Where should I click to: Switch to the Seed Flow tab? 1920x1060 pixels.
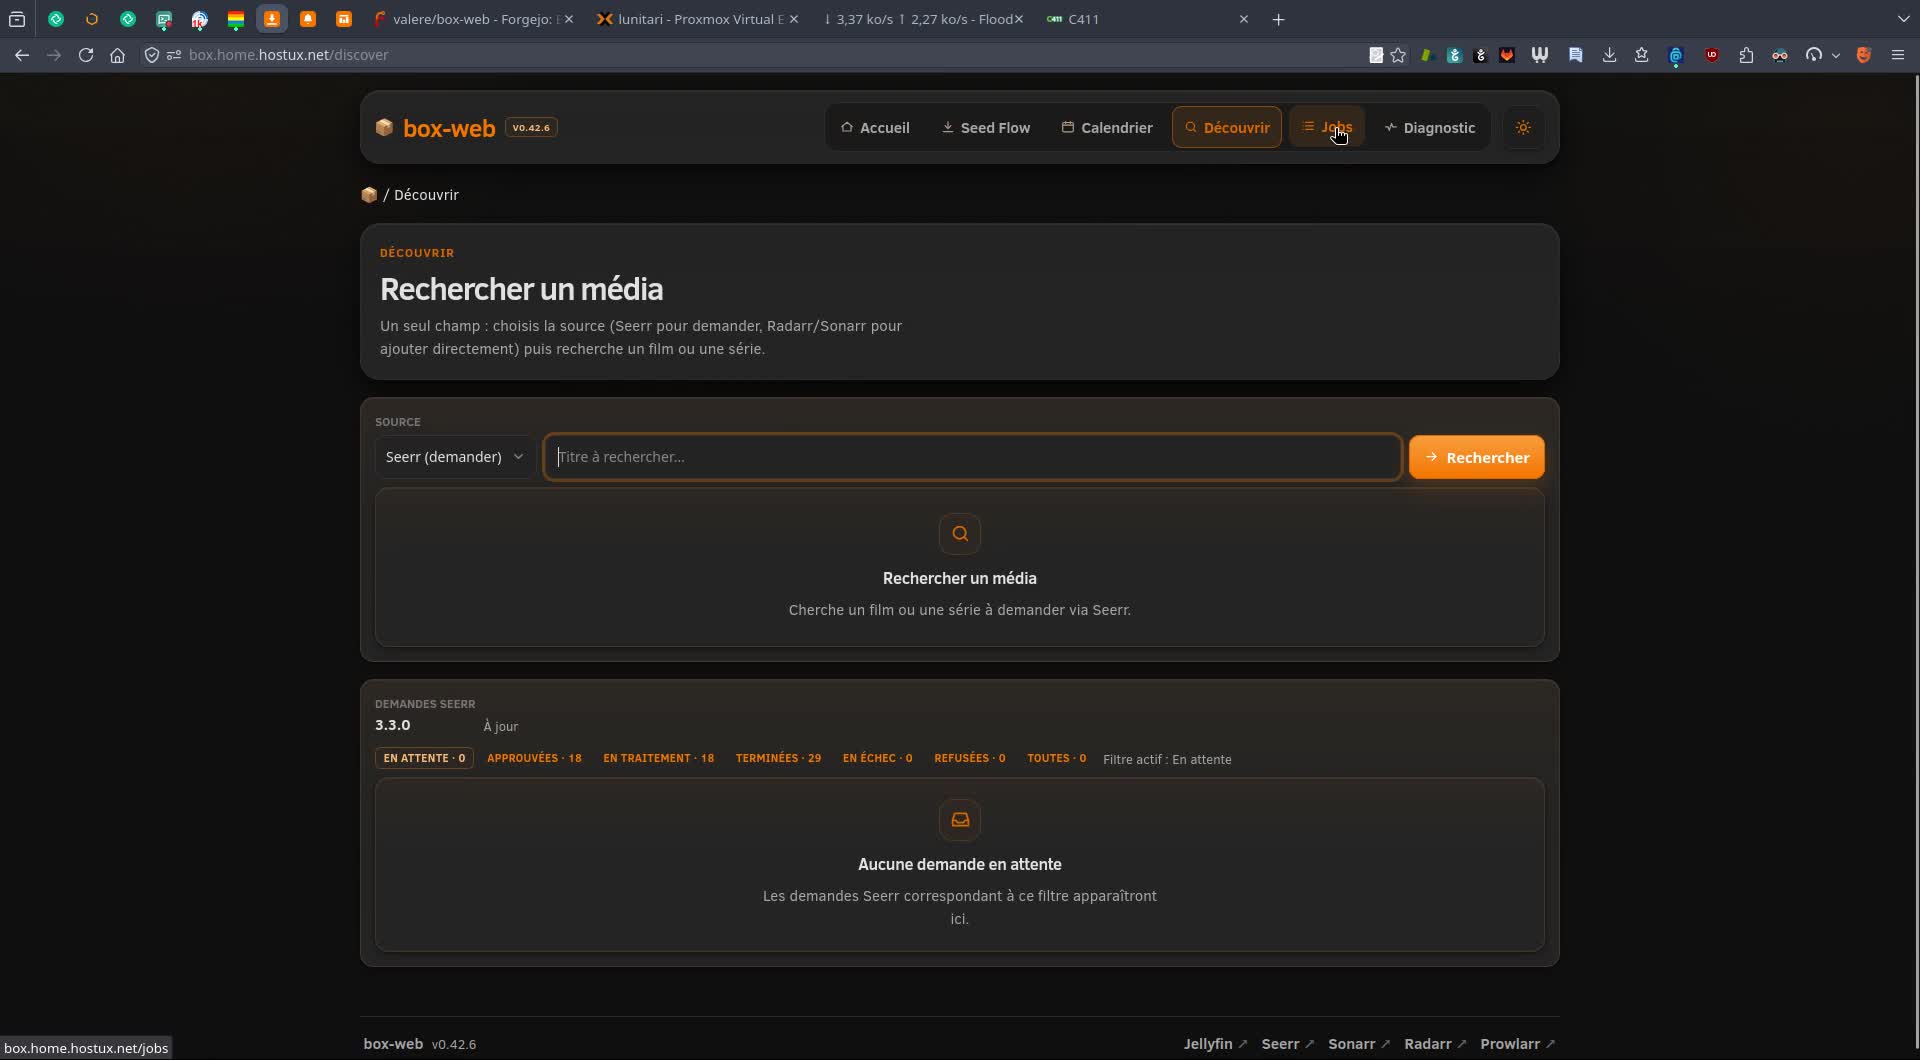tap(986, 128)
